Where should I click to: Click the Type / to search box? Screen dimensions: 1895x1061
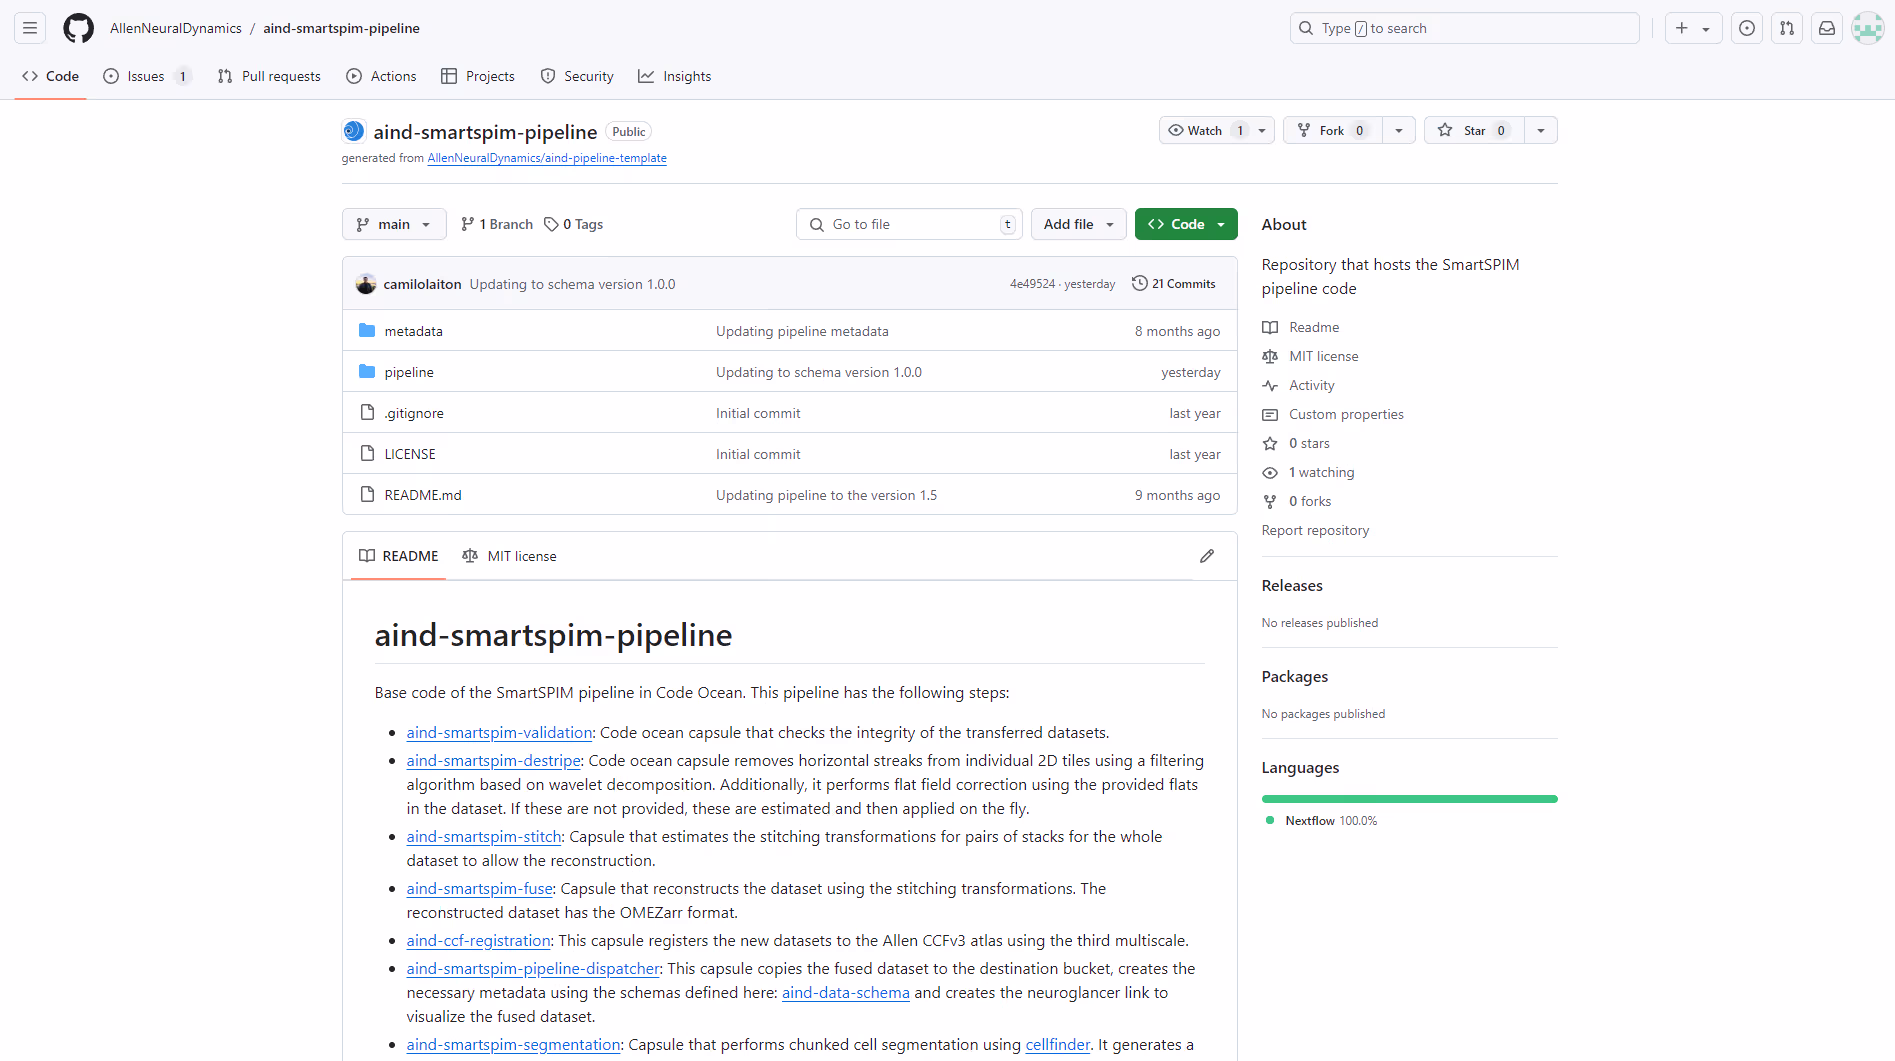(1464, 28)
